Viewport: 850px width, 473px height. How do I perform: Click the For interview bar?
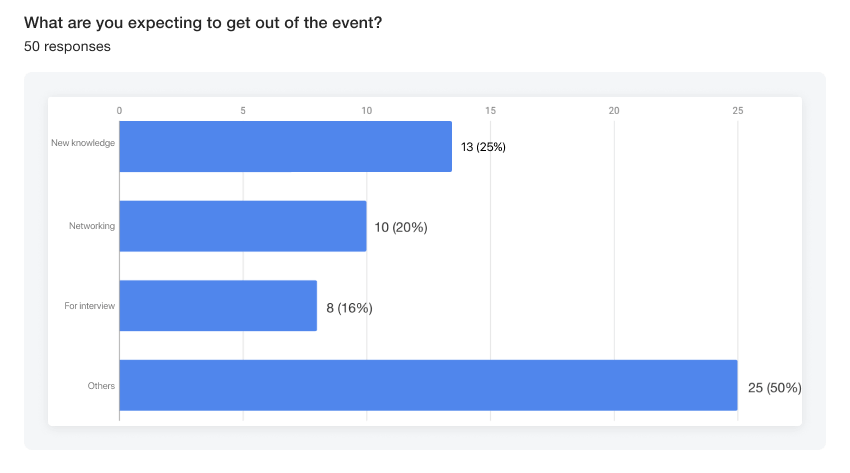click(x=218, y=306)
